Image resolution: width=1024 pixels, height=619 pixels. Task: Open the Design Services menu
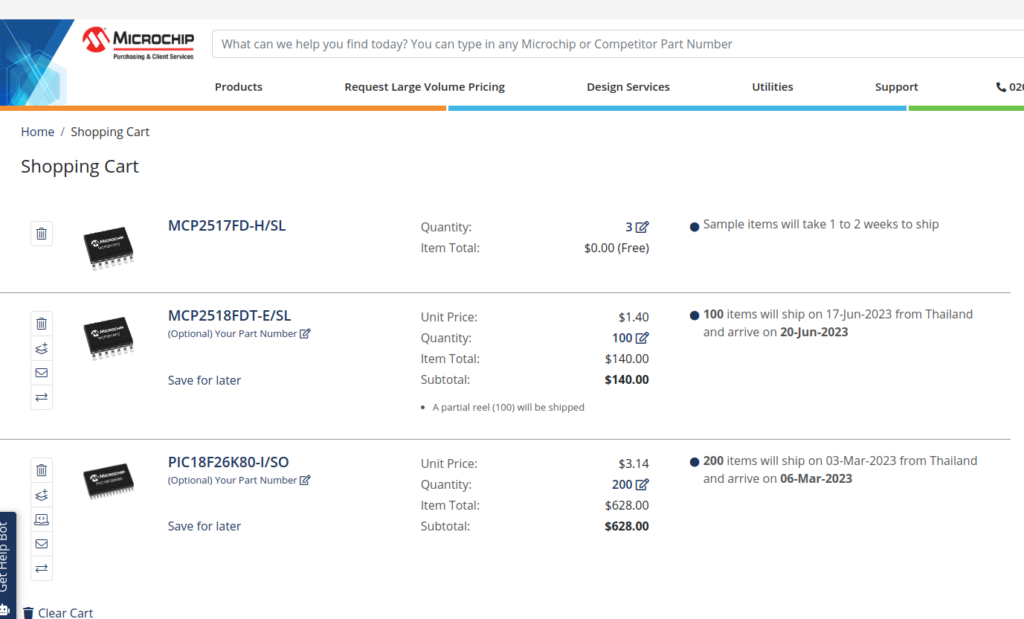click(x=628, y=87)
